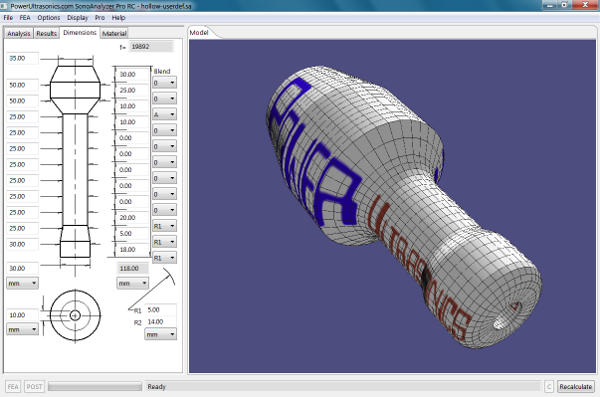600x397 pixels.
Task: Click the small C button beside Recalculate
Action: click(x=549, y=387)
